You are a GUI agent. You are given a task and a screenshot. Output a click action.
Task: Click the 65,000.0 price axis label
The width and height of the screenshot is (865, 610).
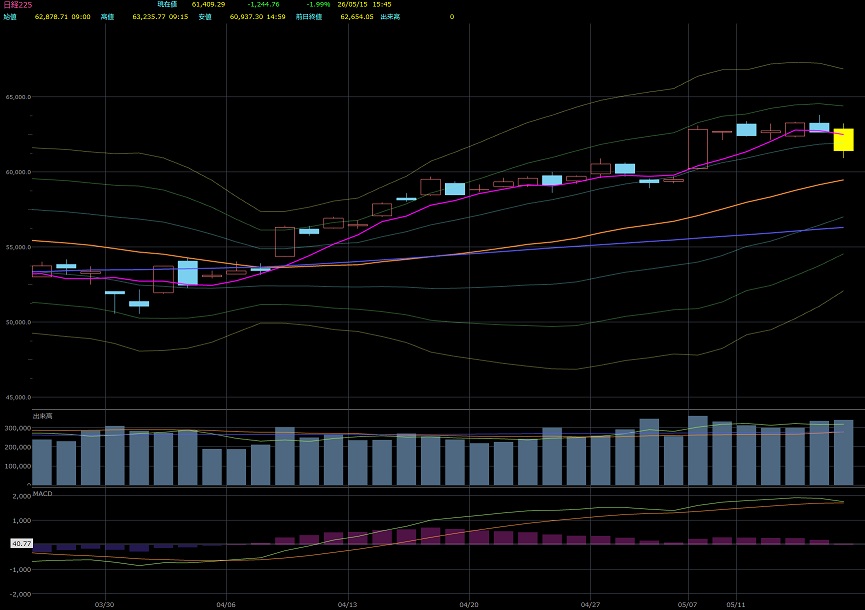18,97
